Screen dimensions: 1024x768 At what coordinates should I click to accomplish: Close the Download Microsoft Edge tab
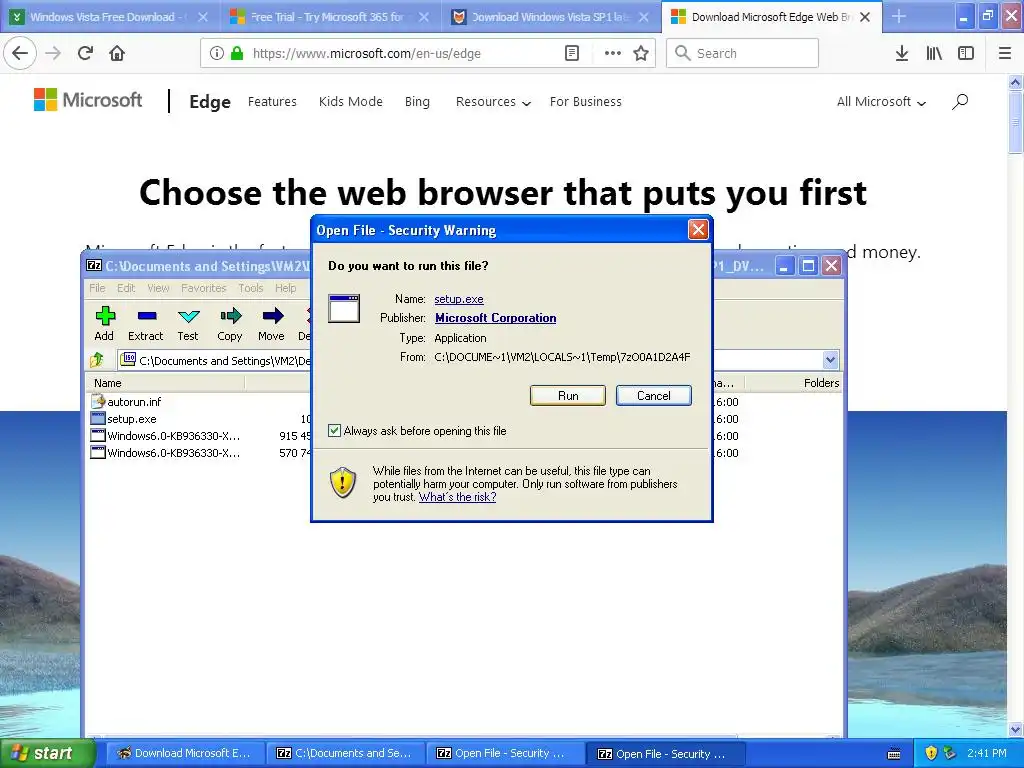coord(865,17)
